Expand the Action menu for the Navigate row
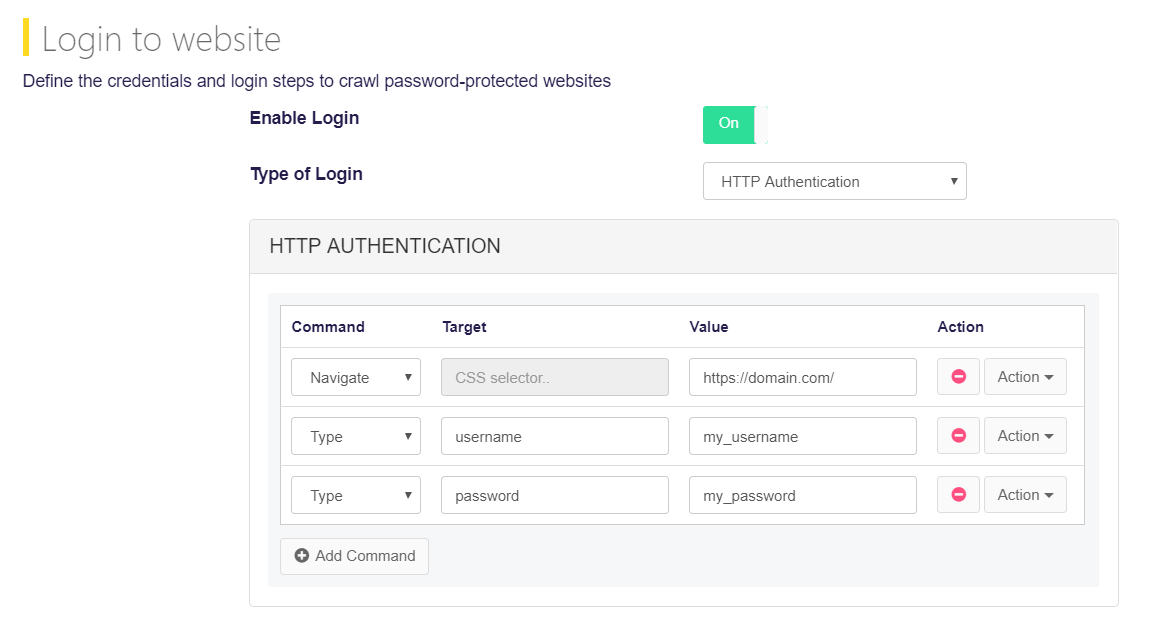This screenshot has width=1151, height=620. coord(1025,377)
